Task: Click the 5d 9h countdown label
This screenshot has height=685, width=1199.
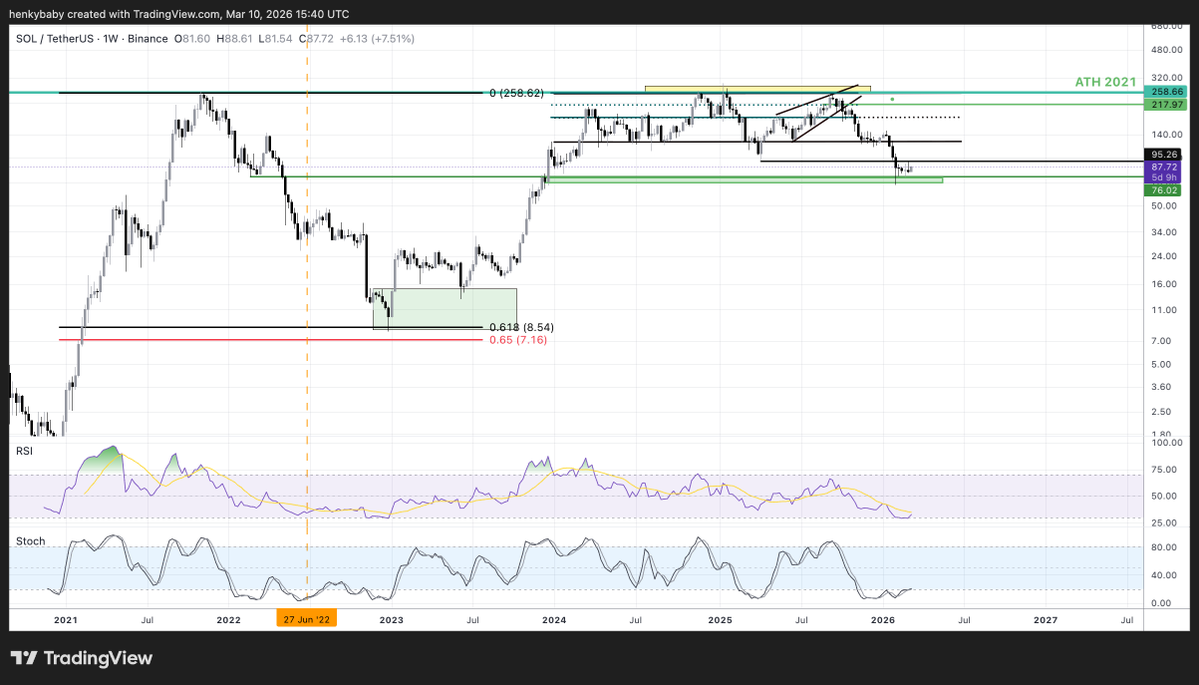Action: (x=1163, y=177)
